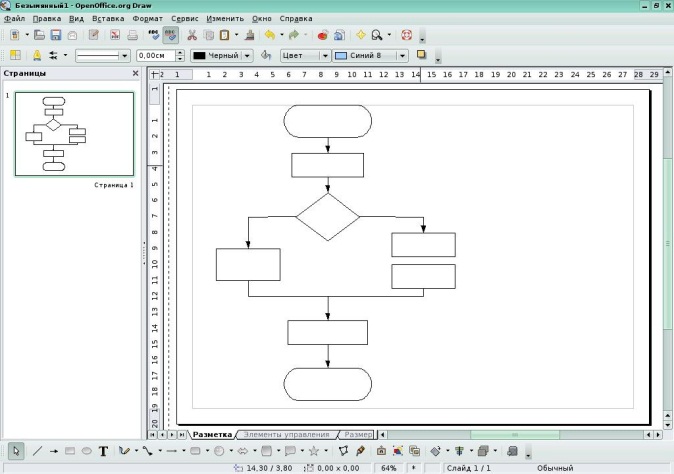Toggle the Shadow button in the toolbar
Image resolution: width=674 pixels, height=474 pixels.
pyautogui.click(x=421, y=55)
